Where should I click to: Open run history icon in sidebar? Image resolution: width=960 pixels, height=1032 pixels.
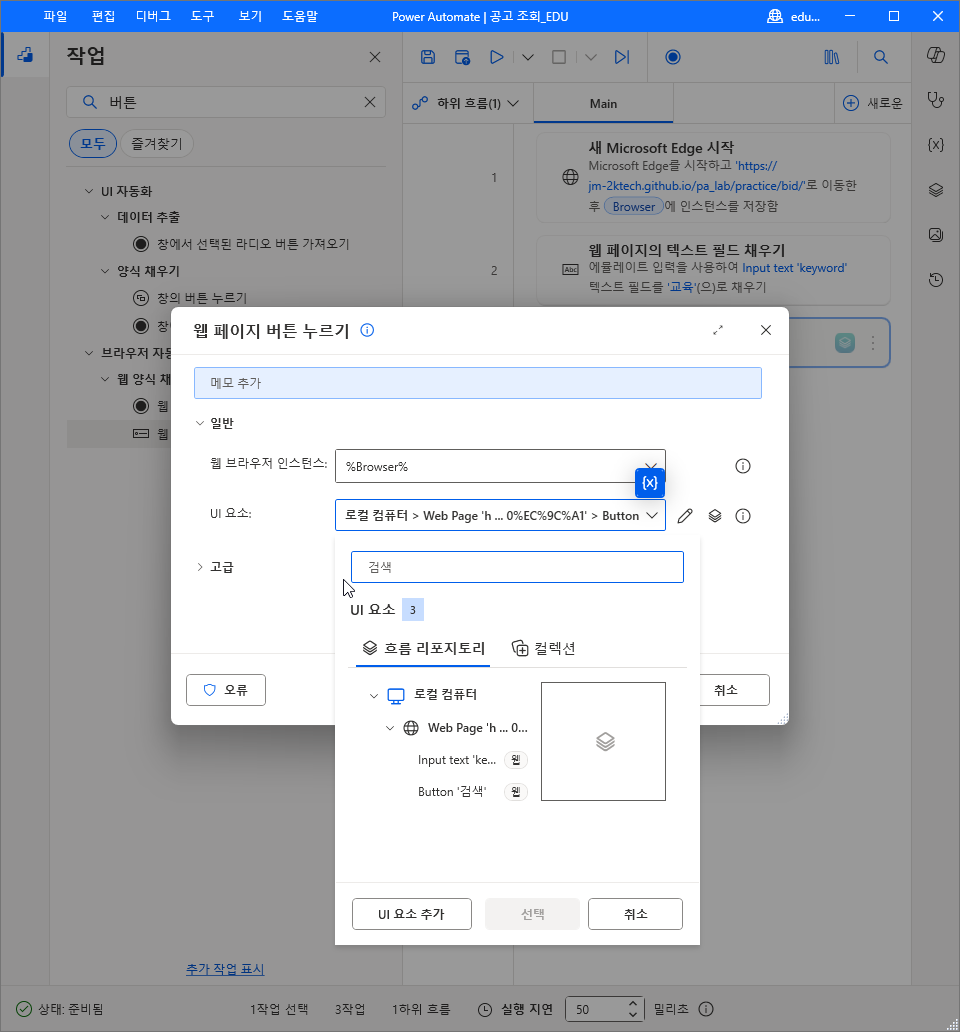click(x=936, y=280)
